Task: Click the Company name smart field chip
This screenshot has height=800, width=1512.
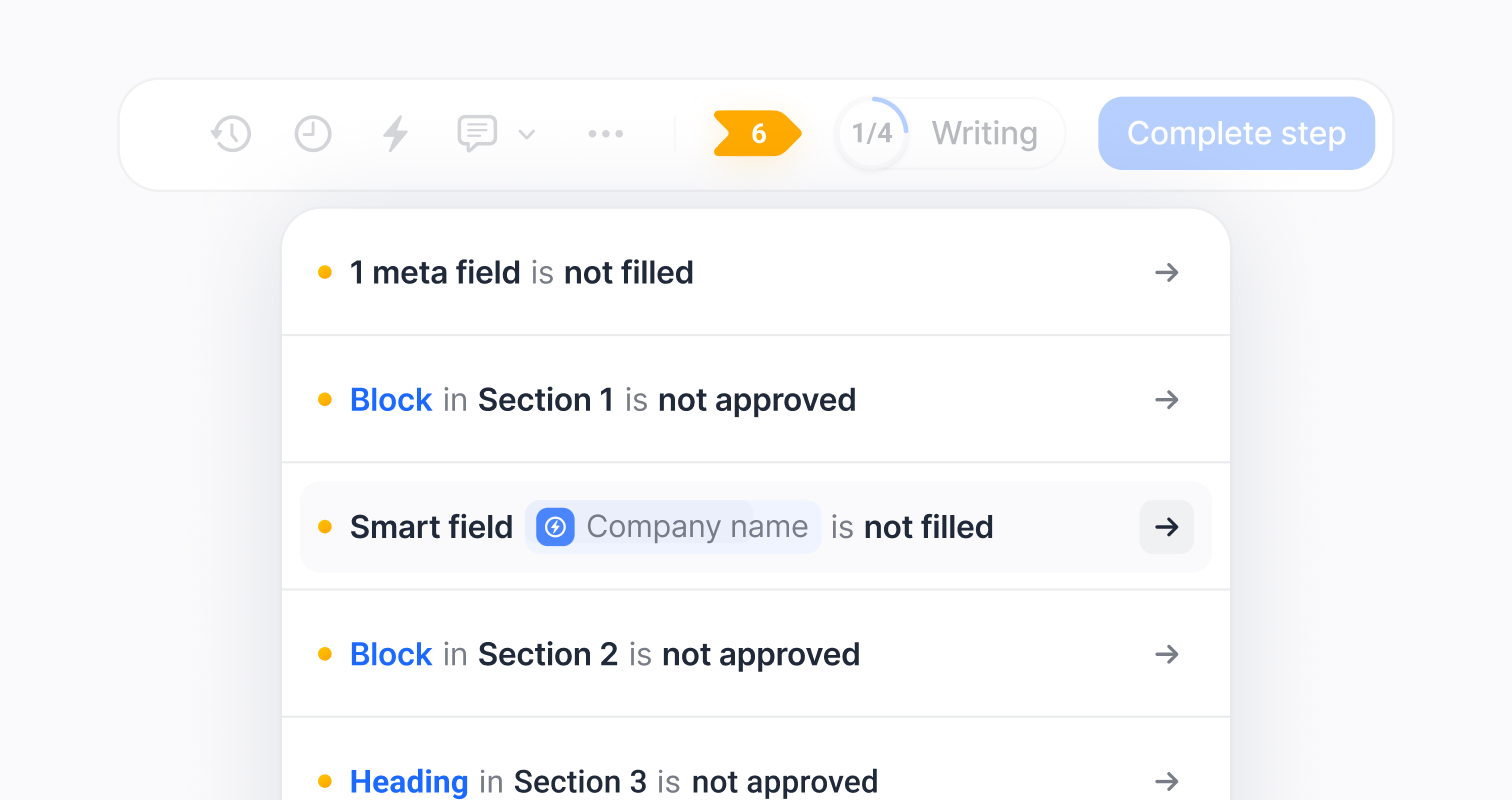Action: click(673, 527)
